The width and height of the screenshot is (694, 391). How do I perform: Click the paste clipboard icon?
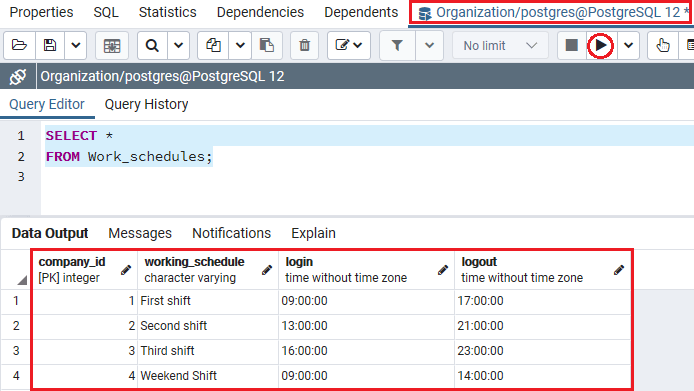tap(266, 45)
